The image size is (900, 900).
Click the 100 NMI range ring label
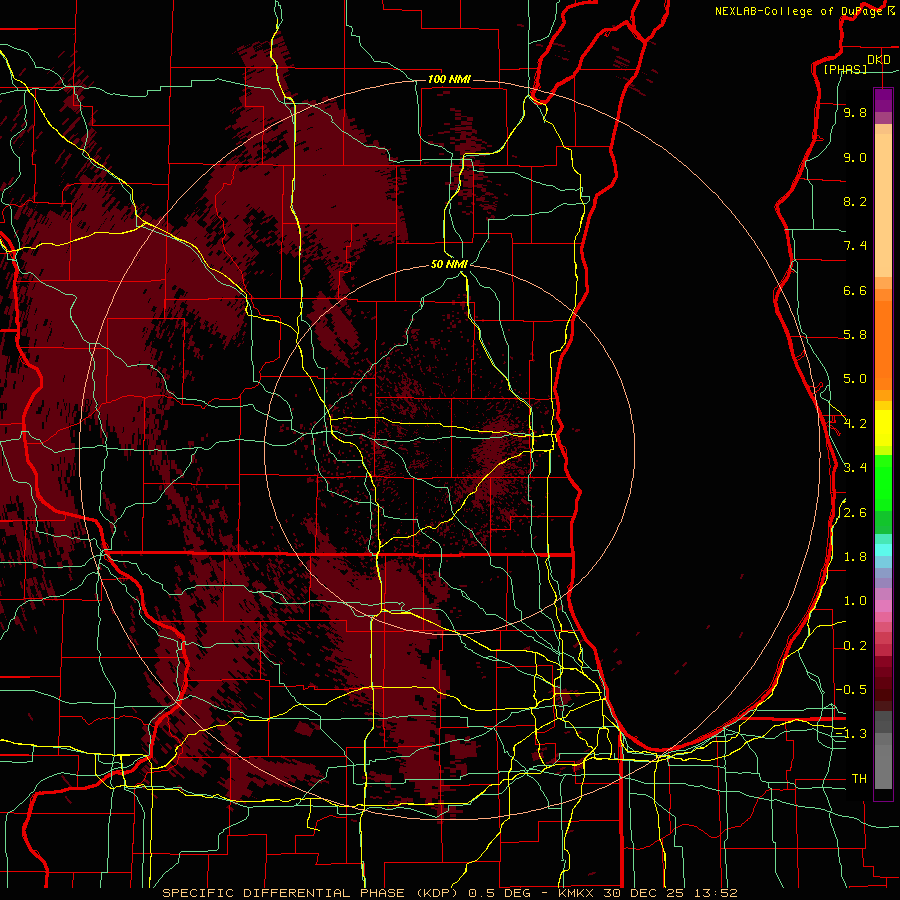click(449, 79)
